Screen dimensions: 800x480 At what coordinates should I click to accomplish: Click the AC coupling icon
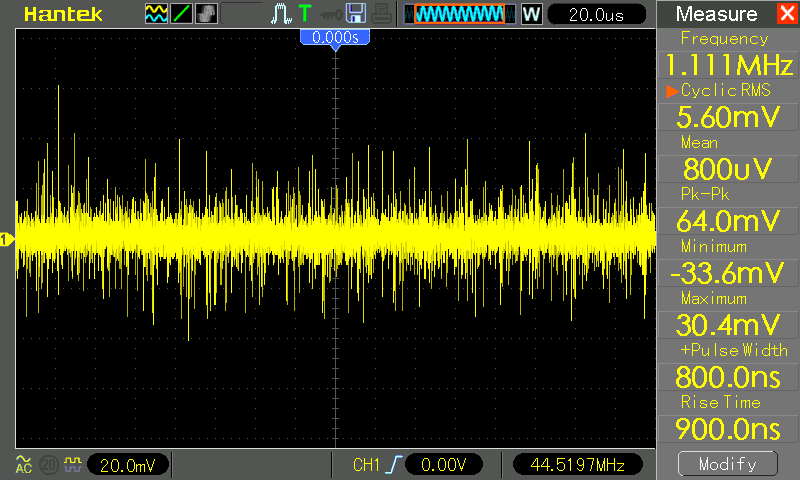[23, 464]
